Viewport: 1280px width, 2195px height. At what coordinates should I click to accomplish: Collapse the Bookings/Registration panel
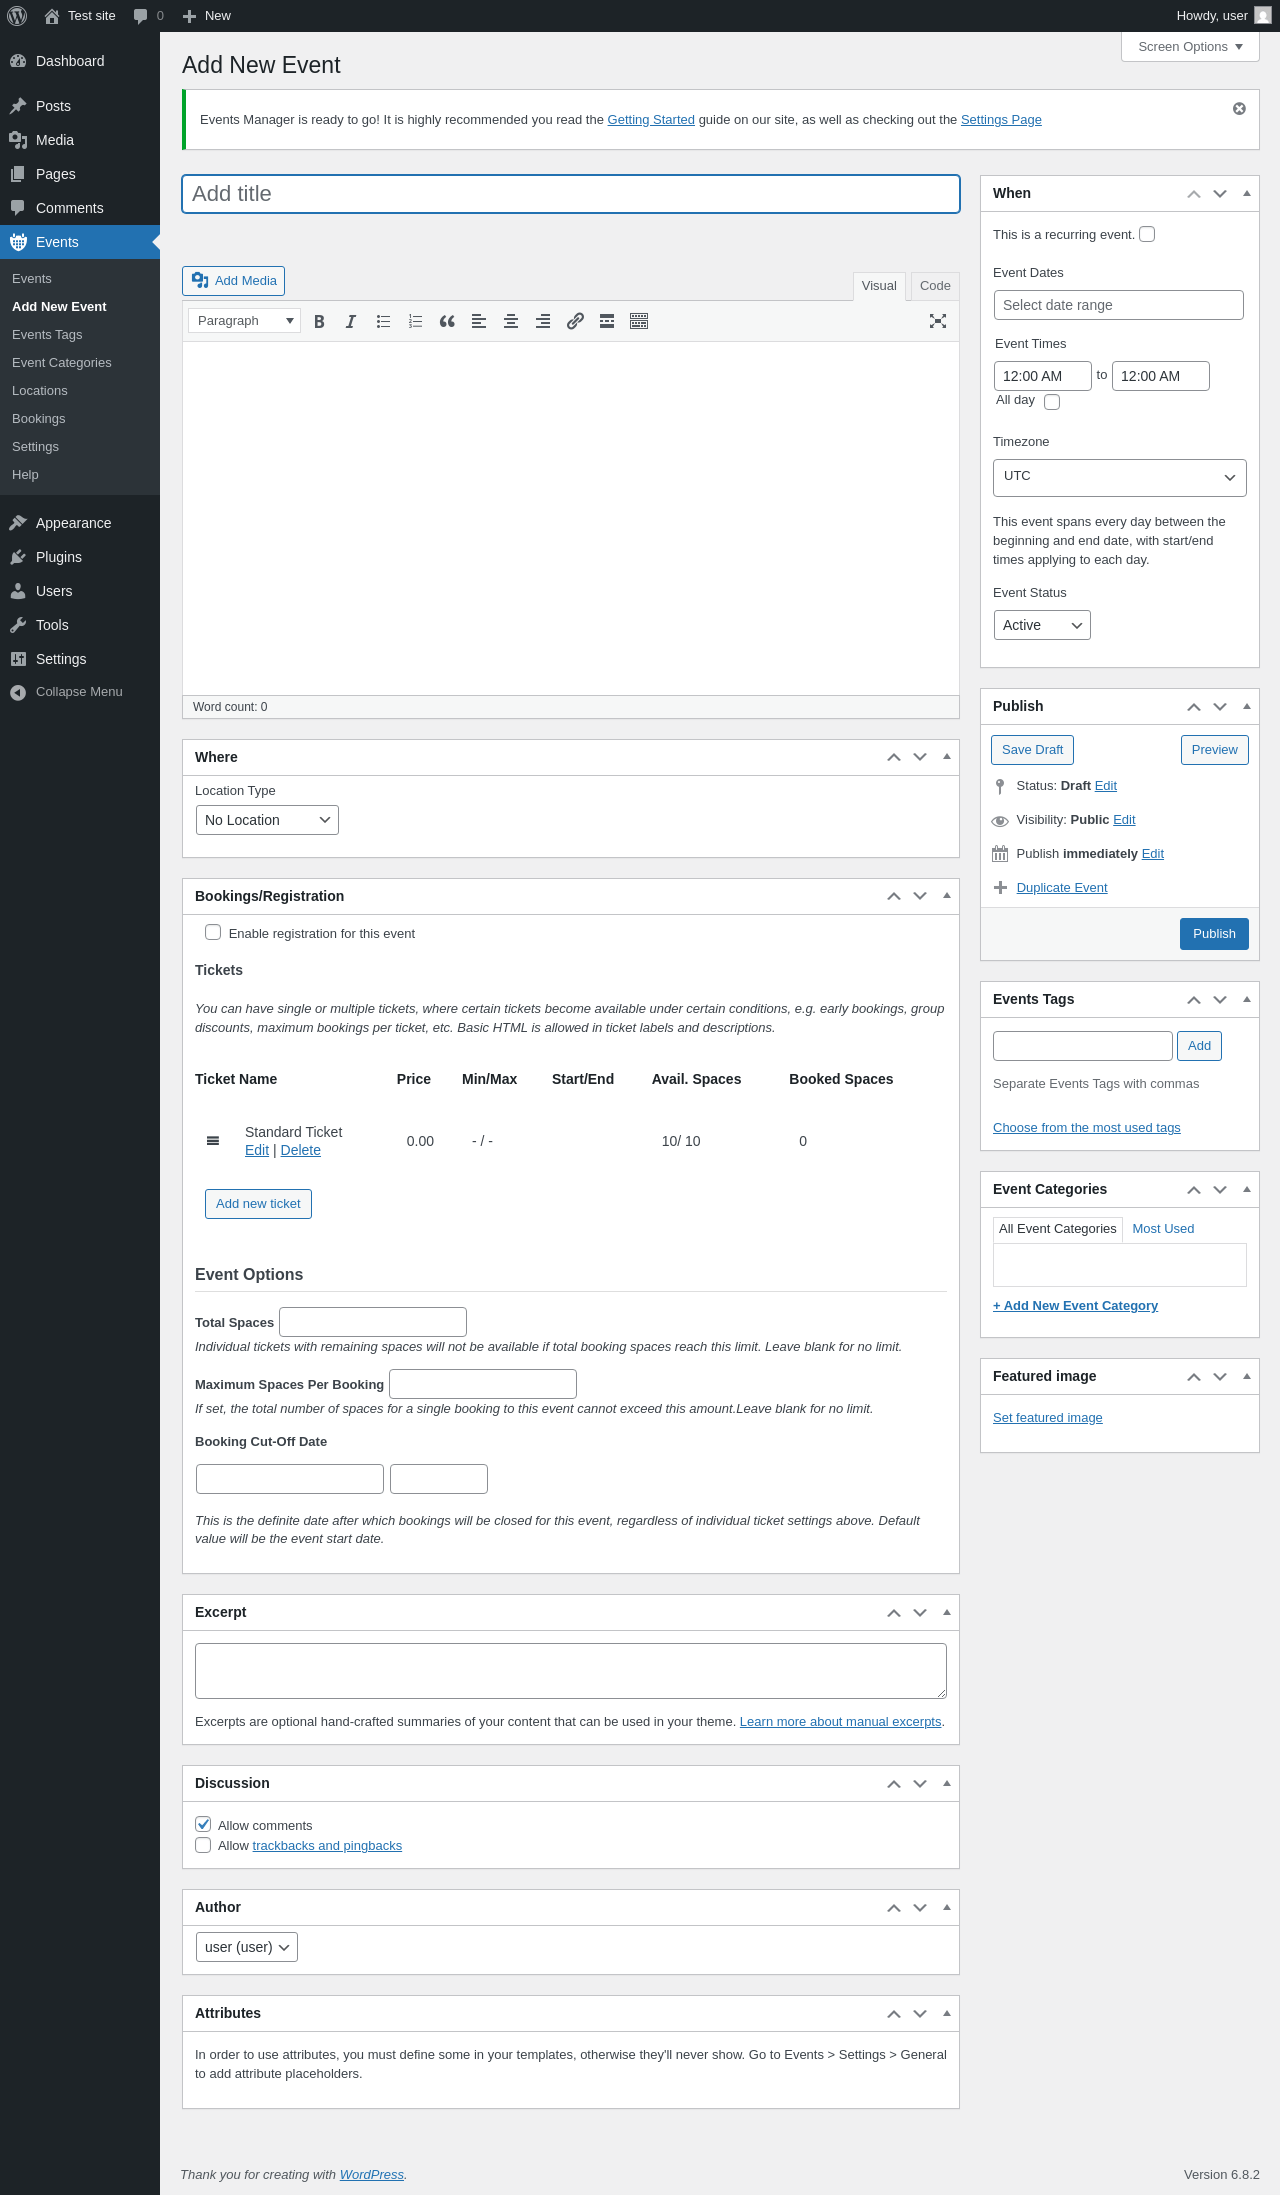point(947,895)
